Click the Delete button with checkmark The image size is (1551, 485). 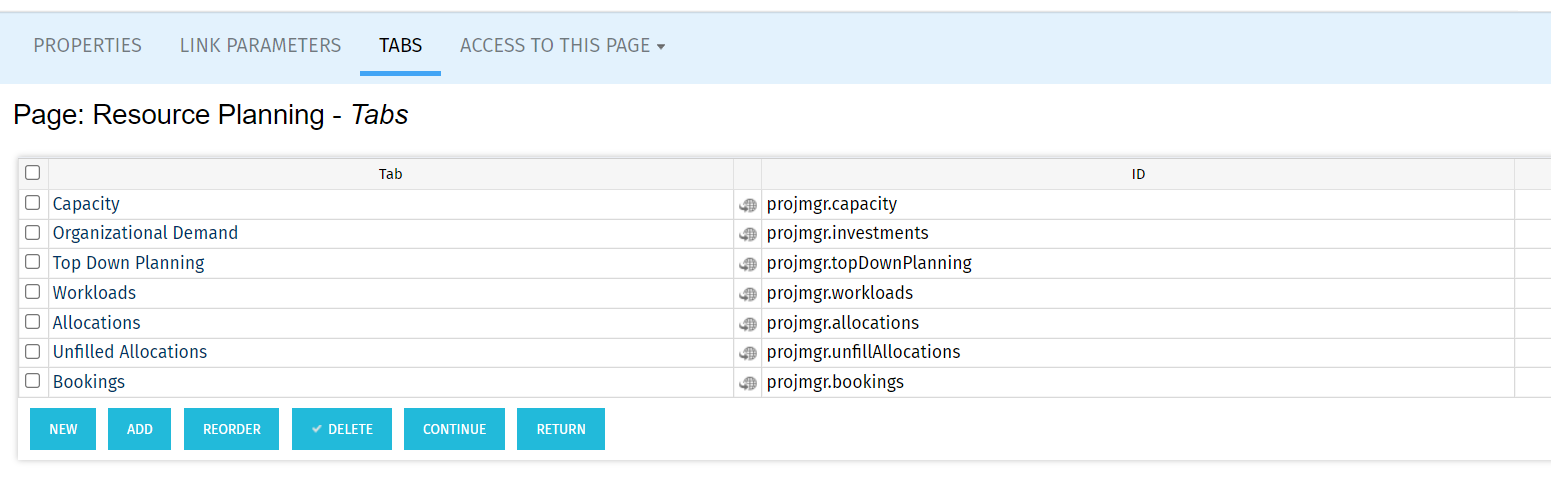point(342,429)
